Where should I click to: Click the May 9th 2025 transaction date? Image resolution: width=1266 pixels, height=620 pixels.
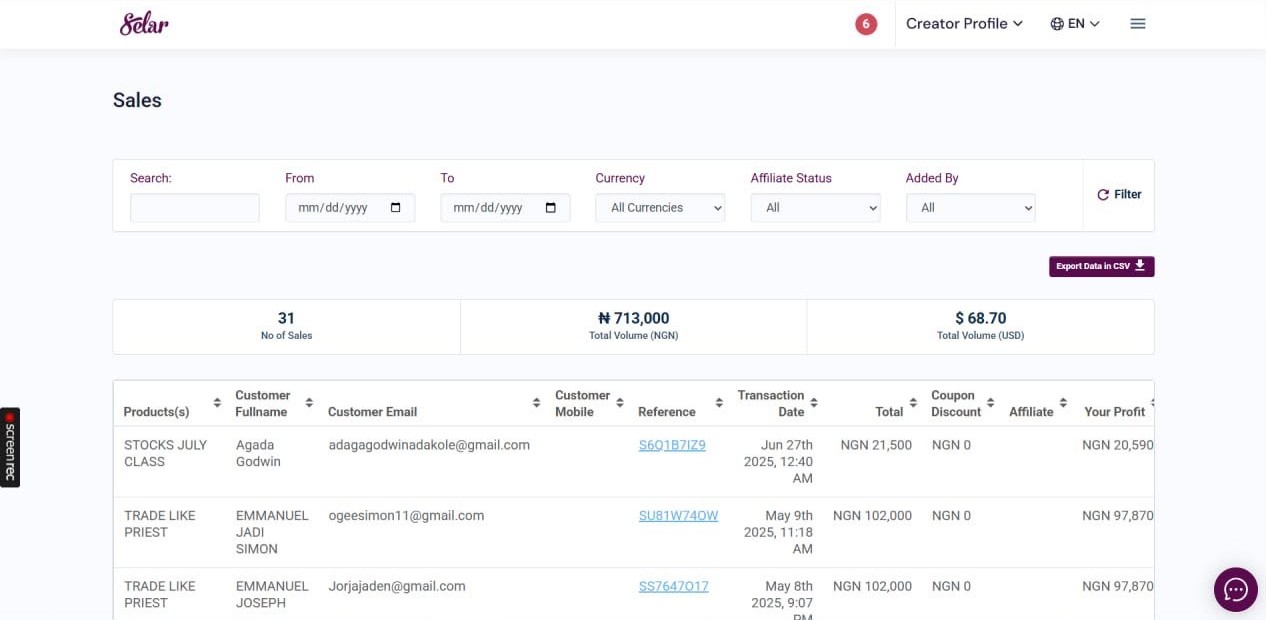tap(778, 532)
